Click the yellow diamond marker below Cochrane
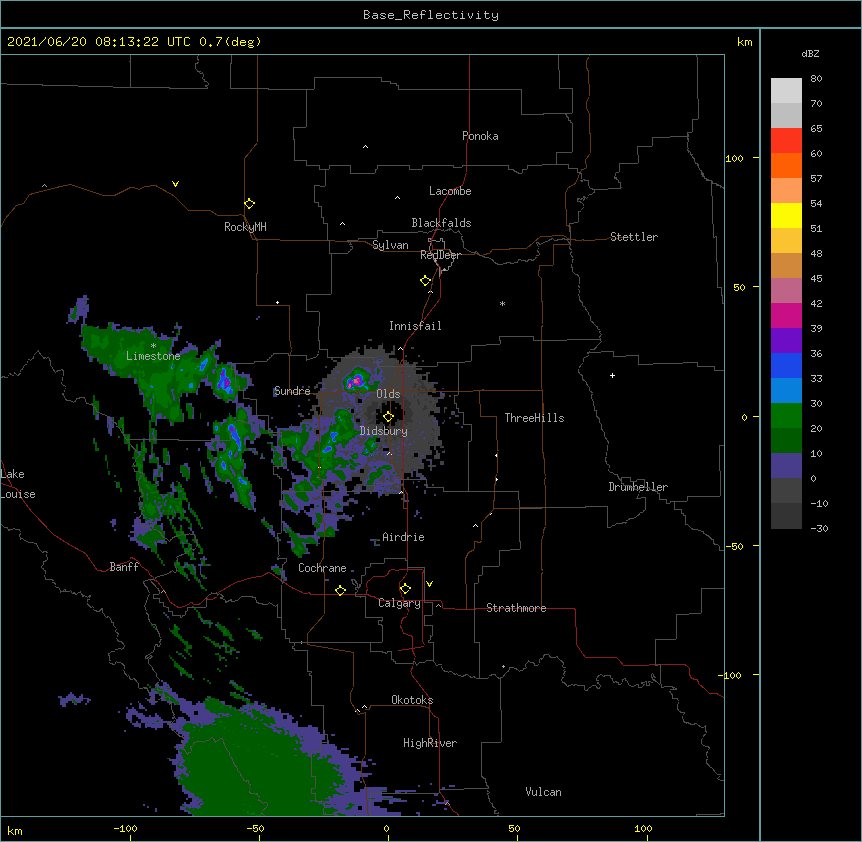This screenshot has width=862, height=842. coord(340,590)
